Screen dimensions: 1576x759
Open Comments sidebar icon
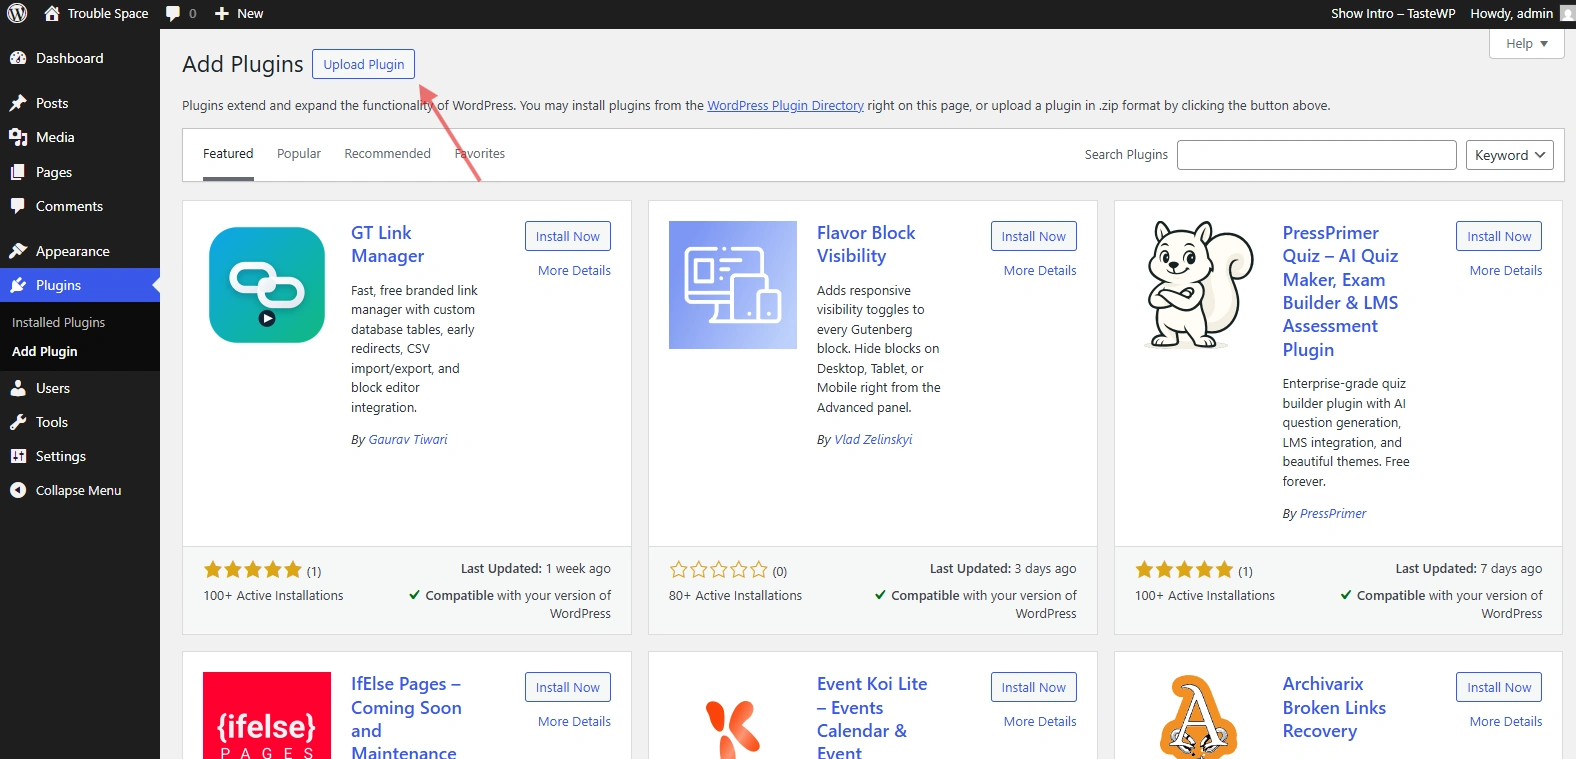coord(18,206)
